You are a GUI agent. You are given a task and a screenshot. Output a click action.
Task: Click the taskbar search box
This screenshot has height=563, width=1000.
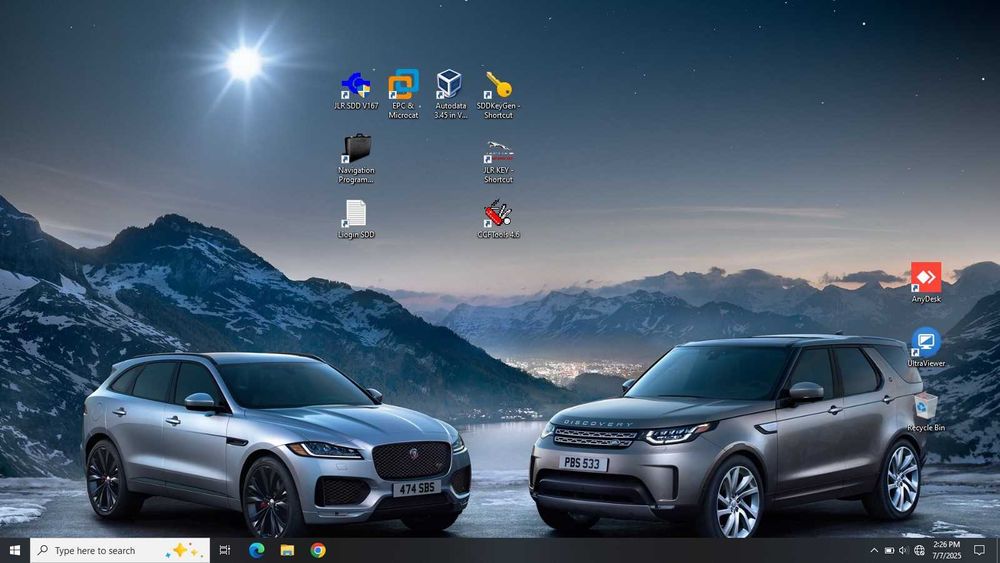tap(120, 550)
